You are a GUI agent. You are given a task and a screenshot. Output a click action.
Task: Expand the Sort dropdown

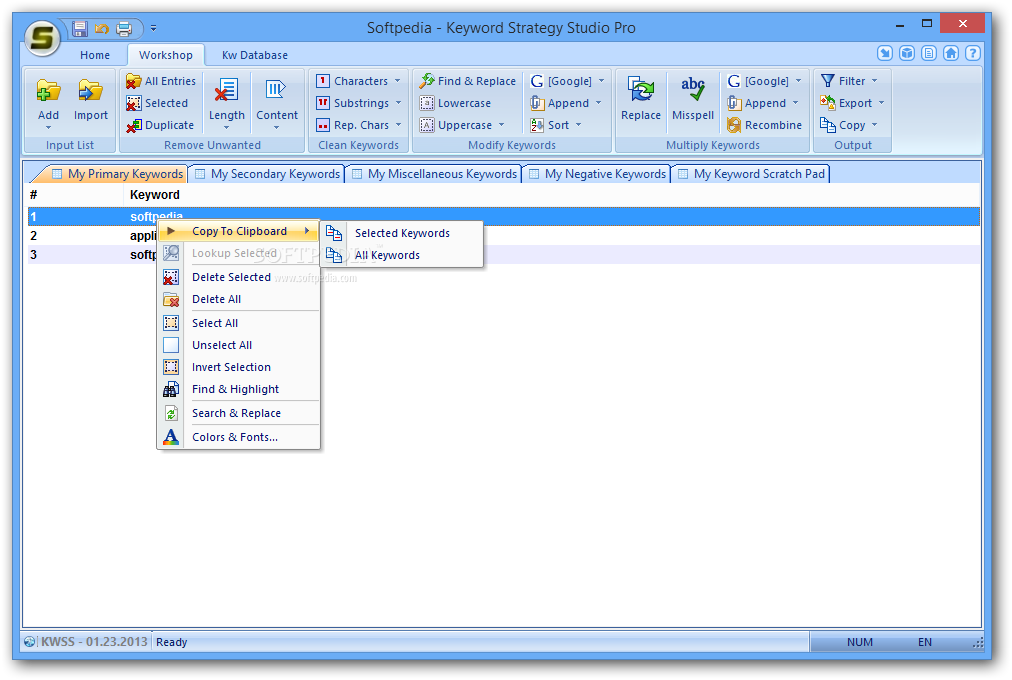pos(578,125)
